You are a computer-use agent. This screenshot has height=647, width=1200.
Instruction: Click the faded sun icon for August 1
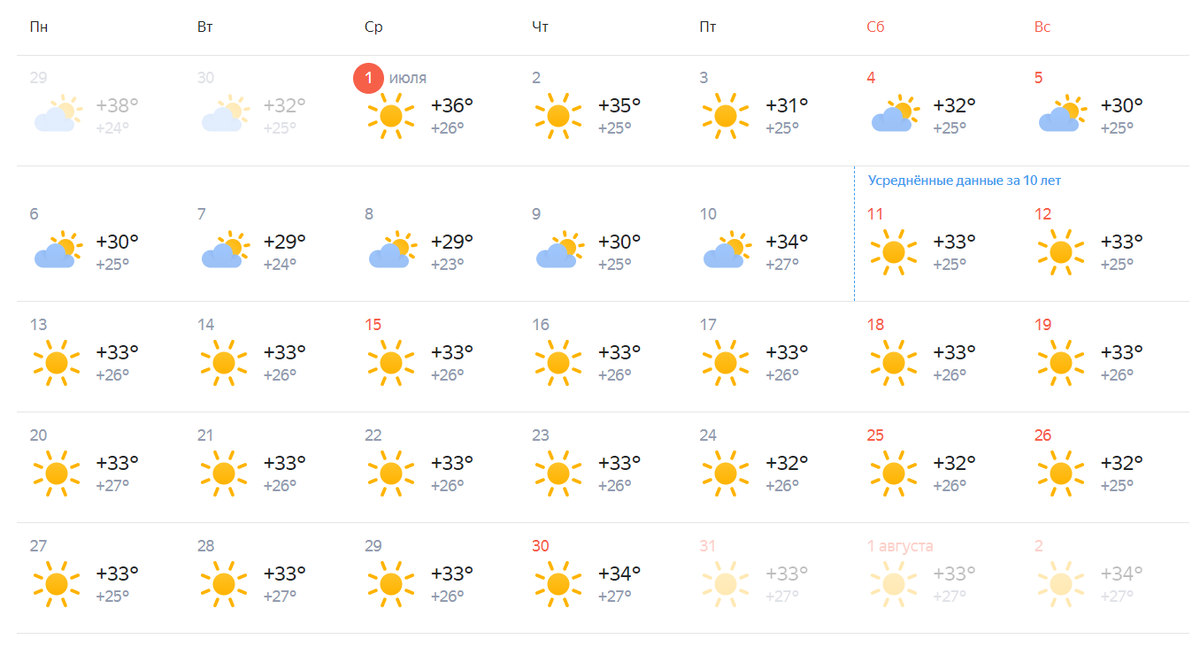893,584
